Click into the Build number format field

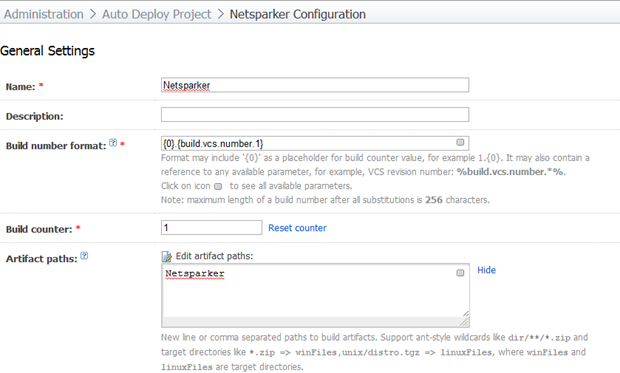coord(315,143)
